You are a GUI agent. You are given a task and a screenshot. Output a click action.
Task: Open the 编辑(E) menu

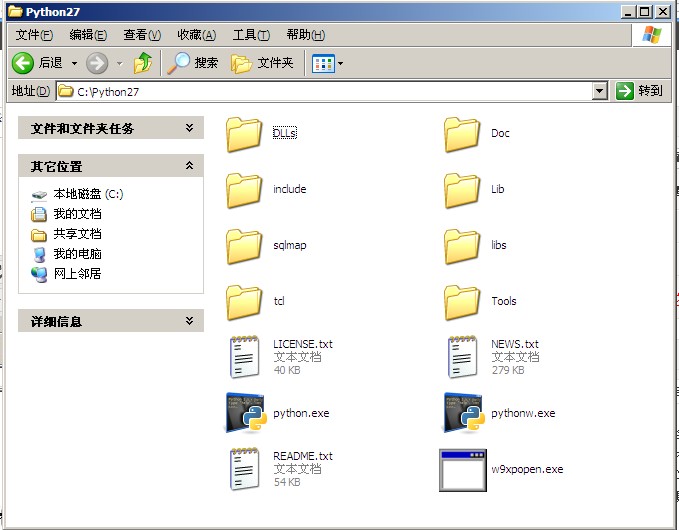pyautogui.click(x=88, y=35)
